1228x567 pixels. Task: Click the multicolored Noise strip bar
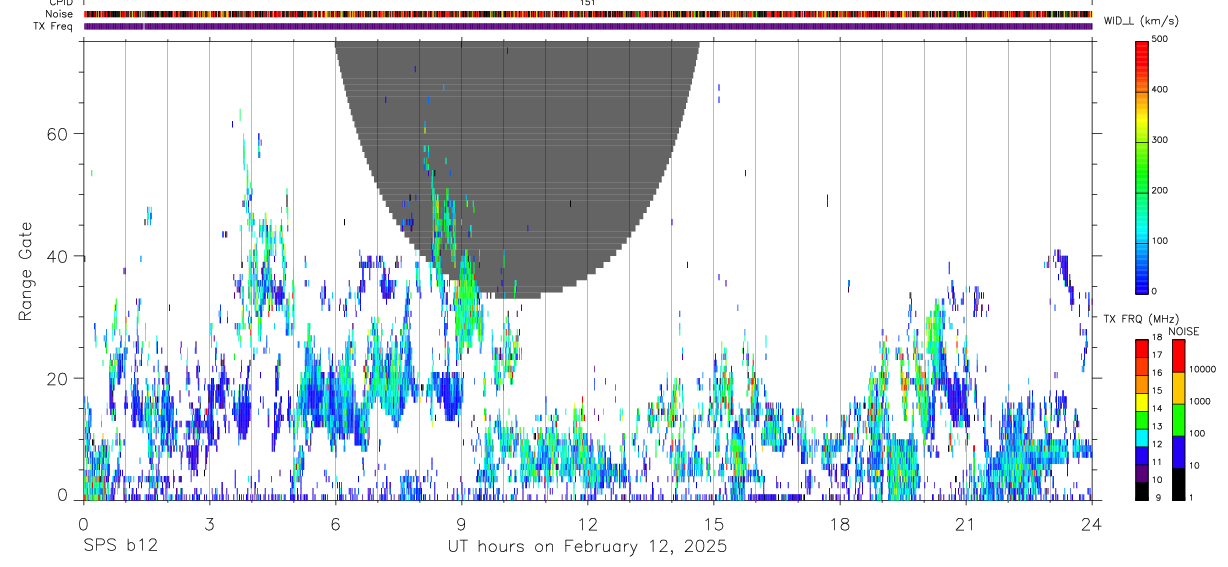coord(588,14)
